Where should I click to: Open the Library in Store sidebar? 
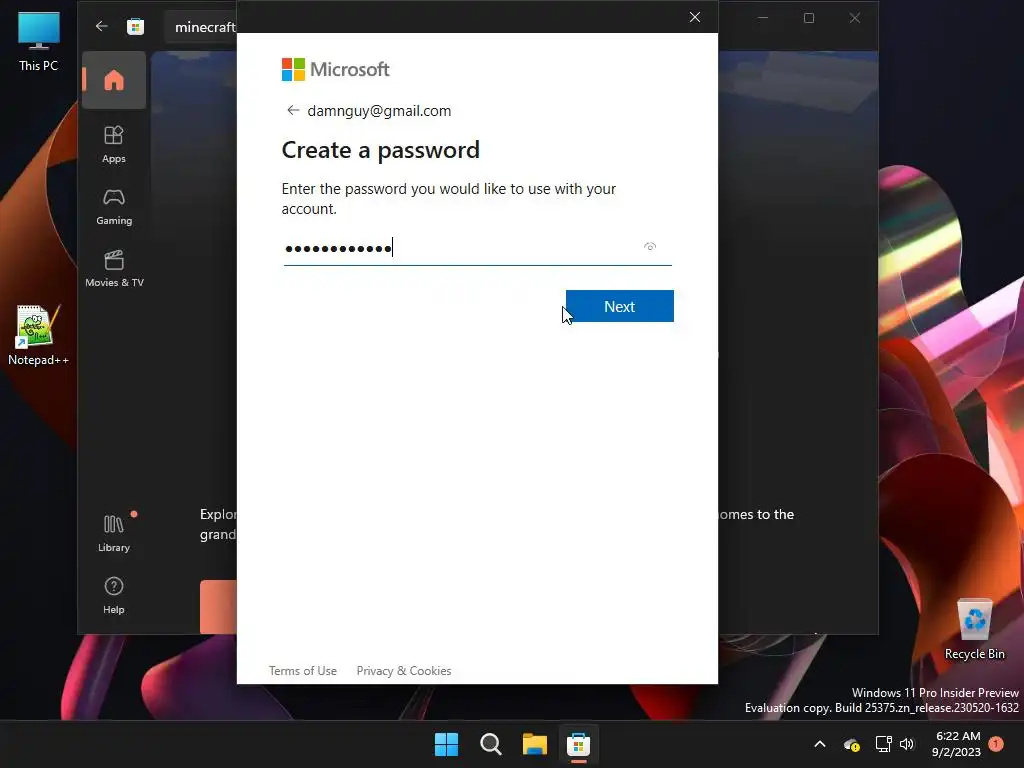114,534
